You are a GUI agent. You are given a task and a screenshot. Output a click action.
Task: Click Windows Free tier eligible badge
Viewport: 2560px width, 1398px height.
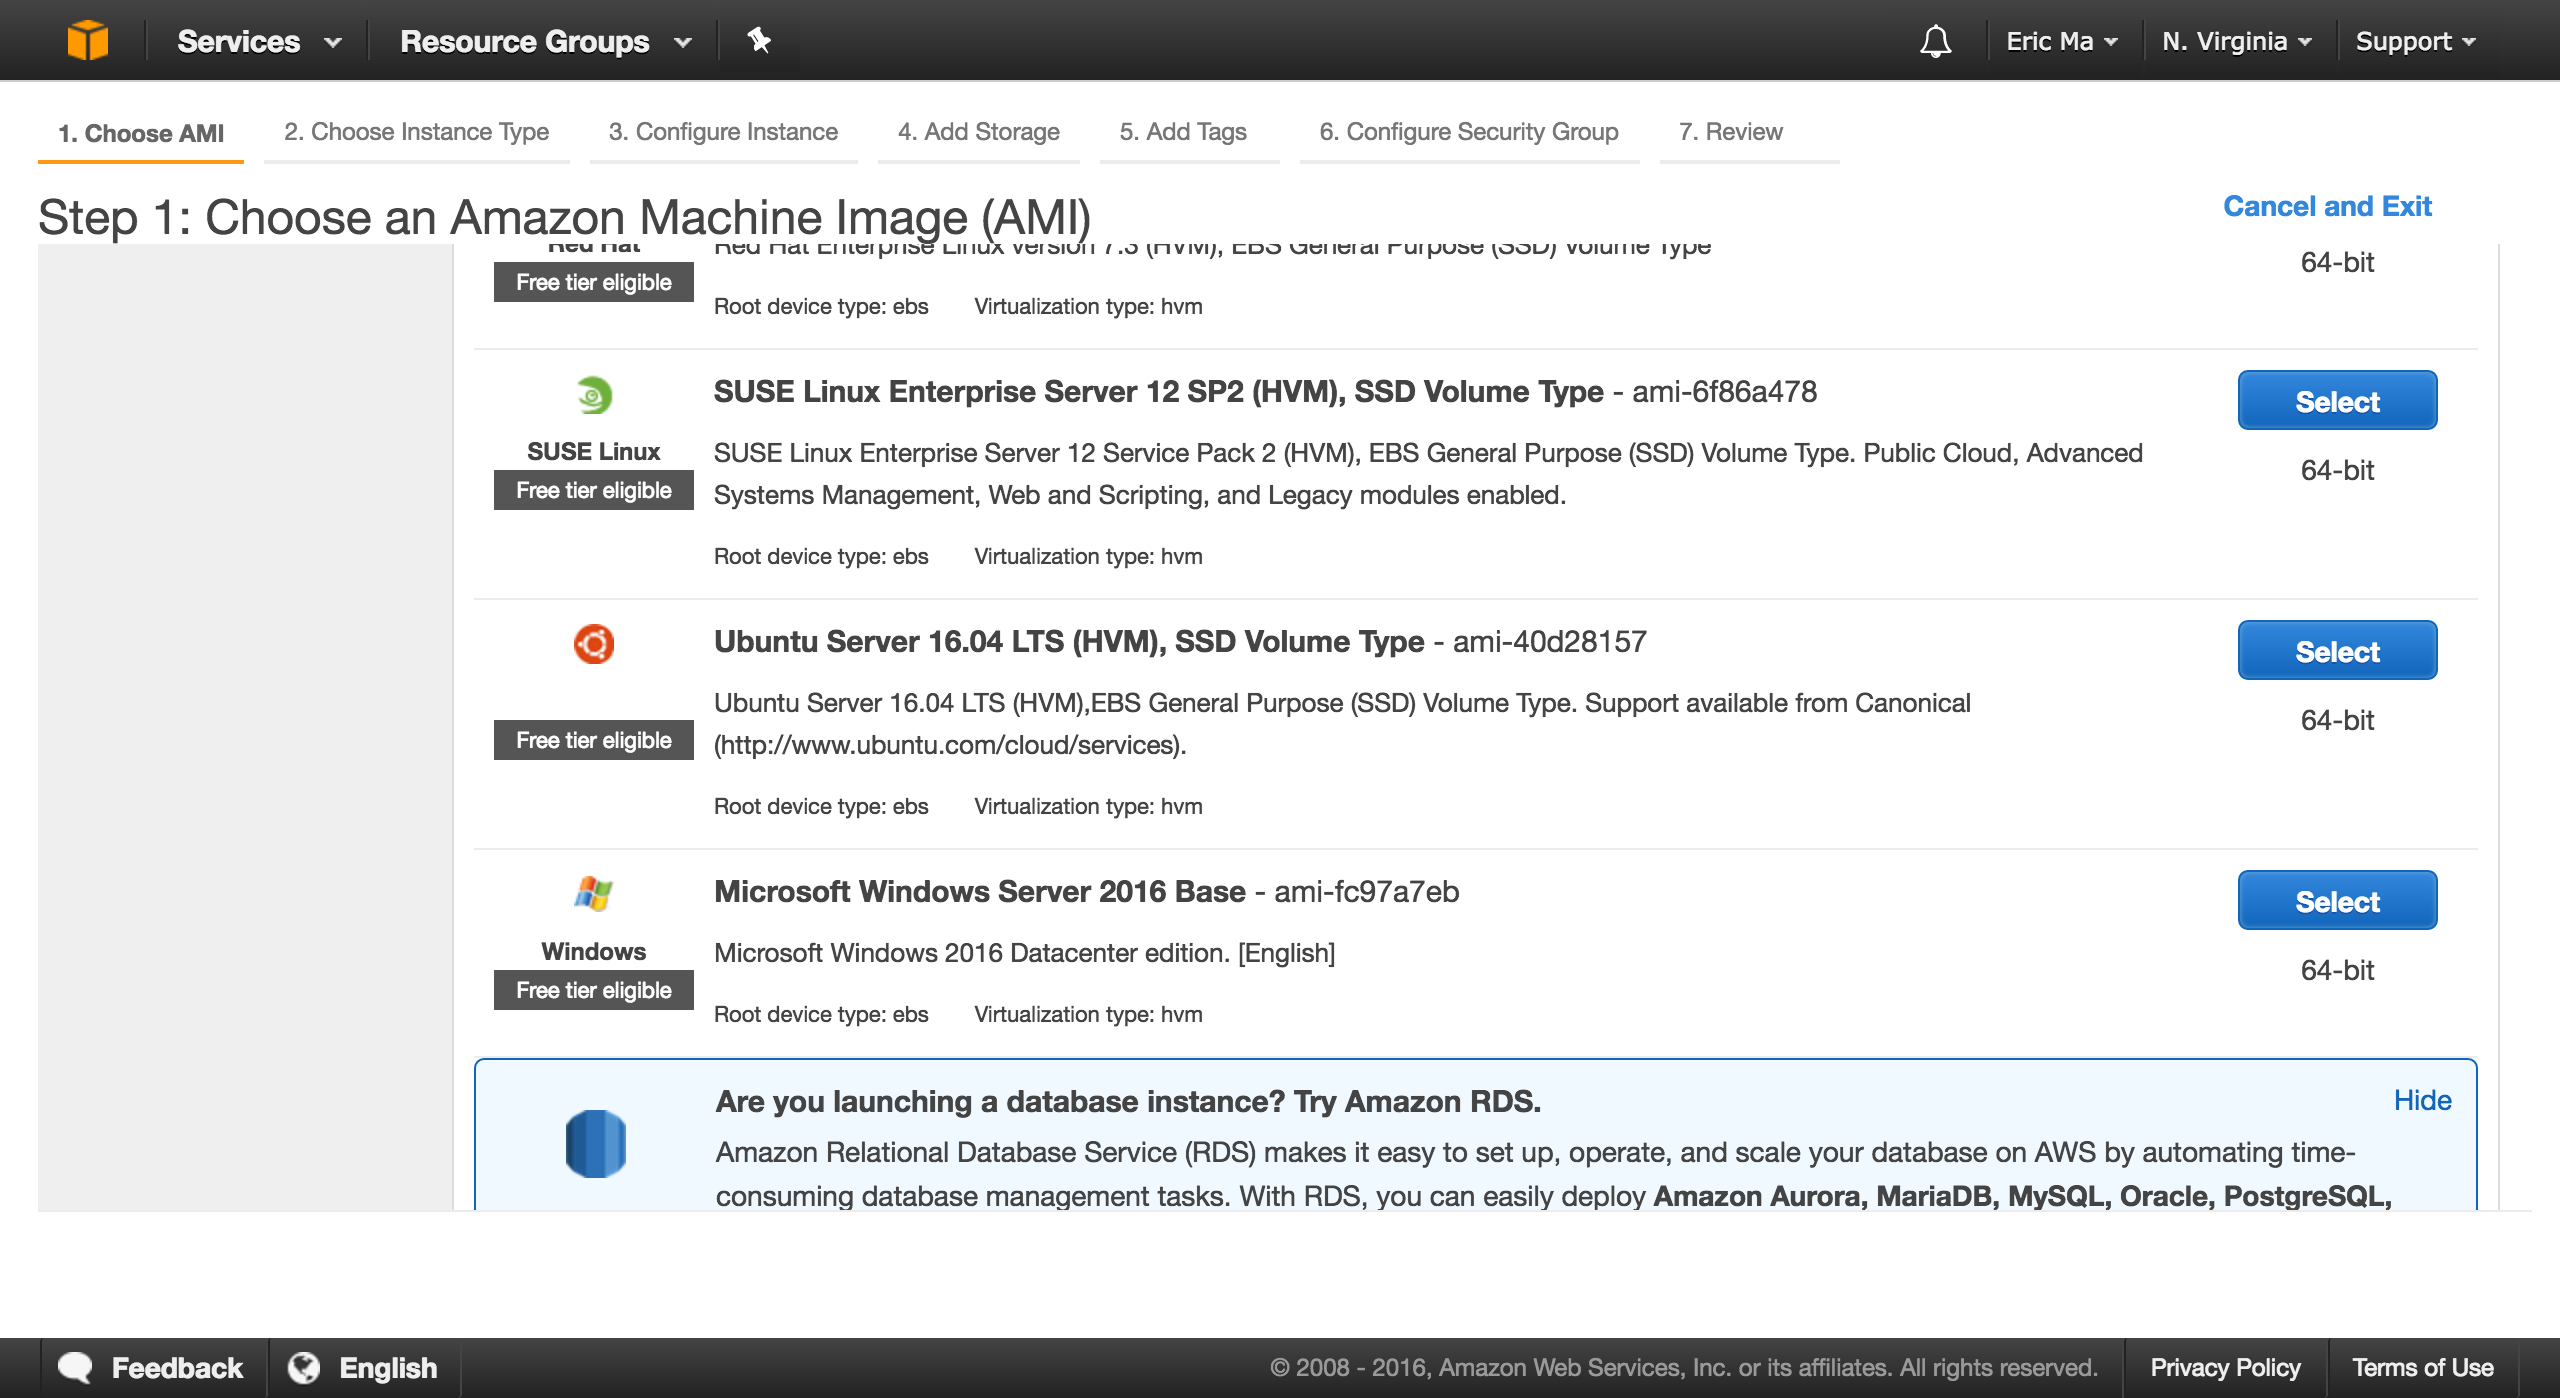click(594, 990)
